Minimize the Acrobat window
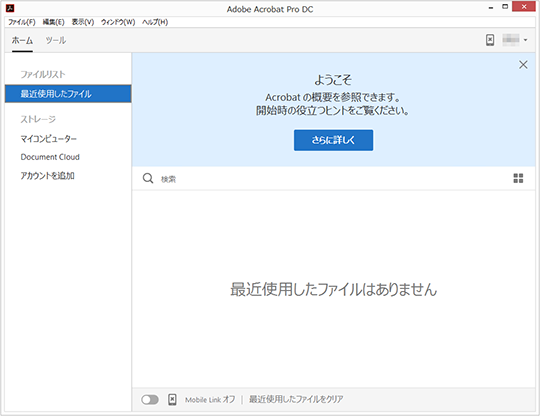The image size is (540, 416). (x=491, y=7)
